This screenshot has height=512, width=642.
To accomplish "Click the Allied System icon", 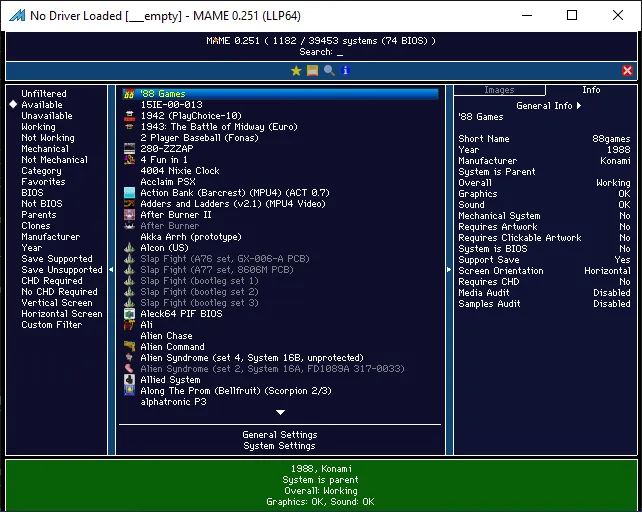I will [129, 380].
